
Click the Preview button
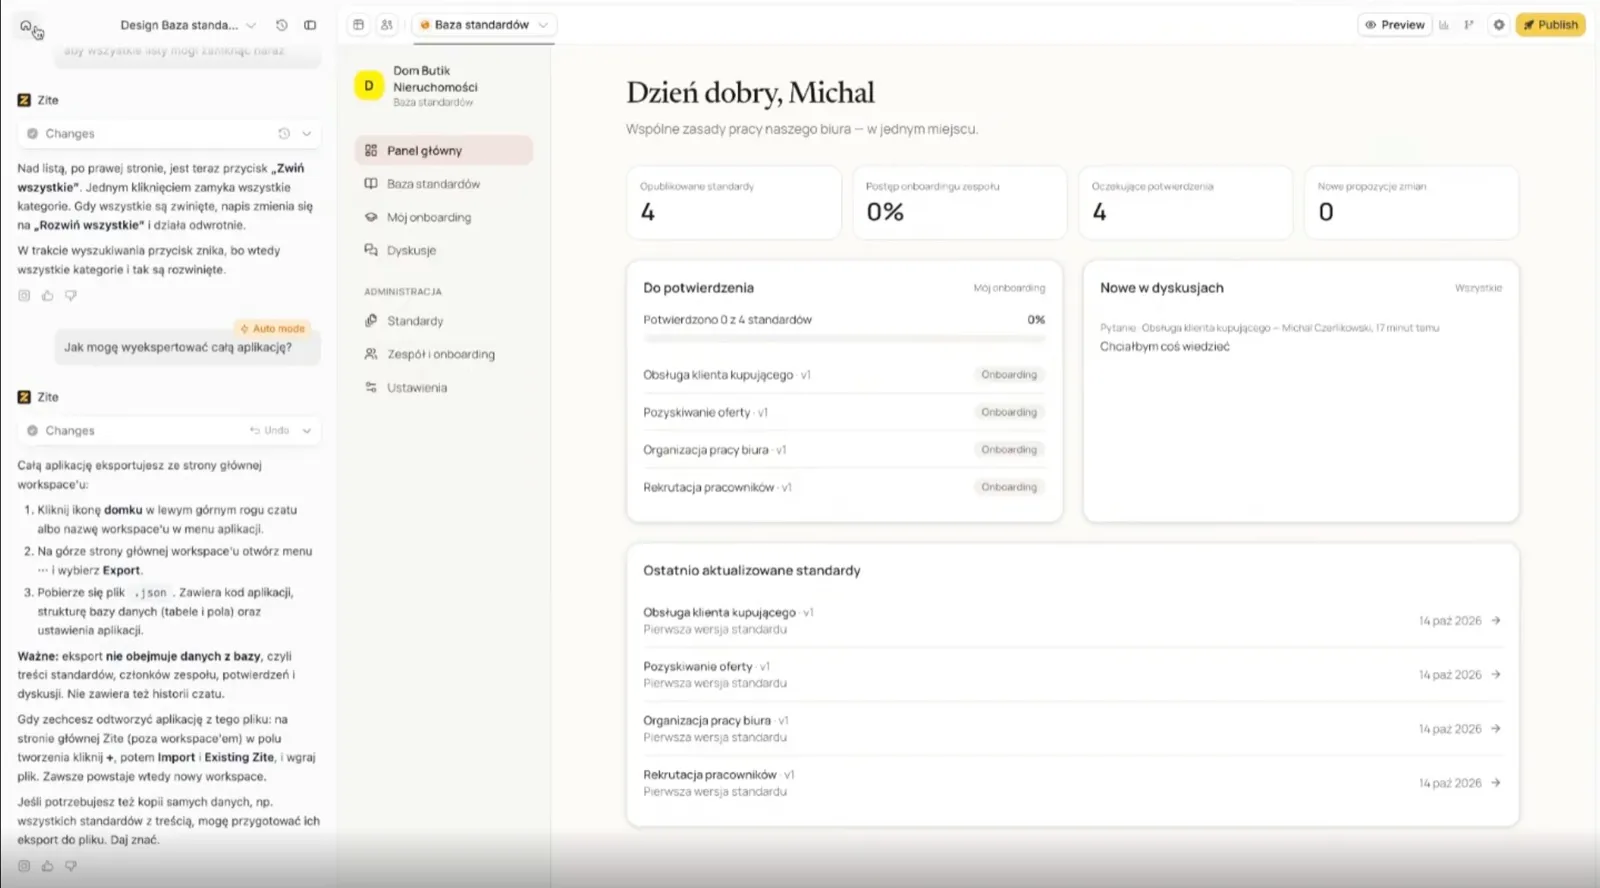click(1395, 25)
